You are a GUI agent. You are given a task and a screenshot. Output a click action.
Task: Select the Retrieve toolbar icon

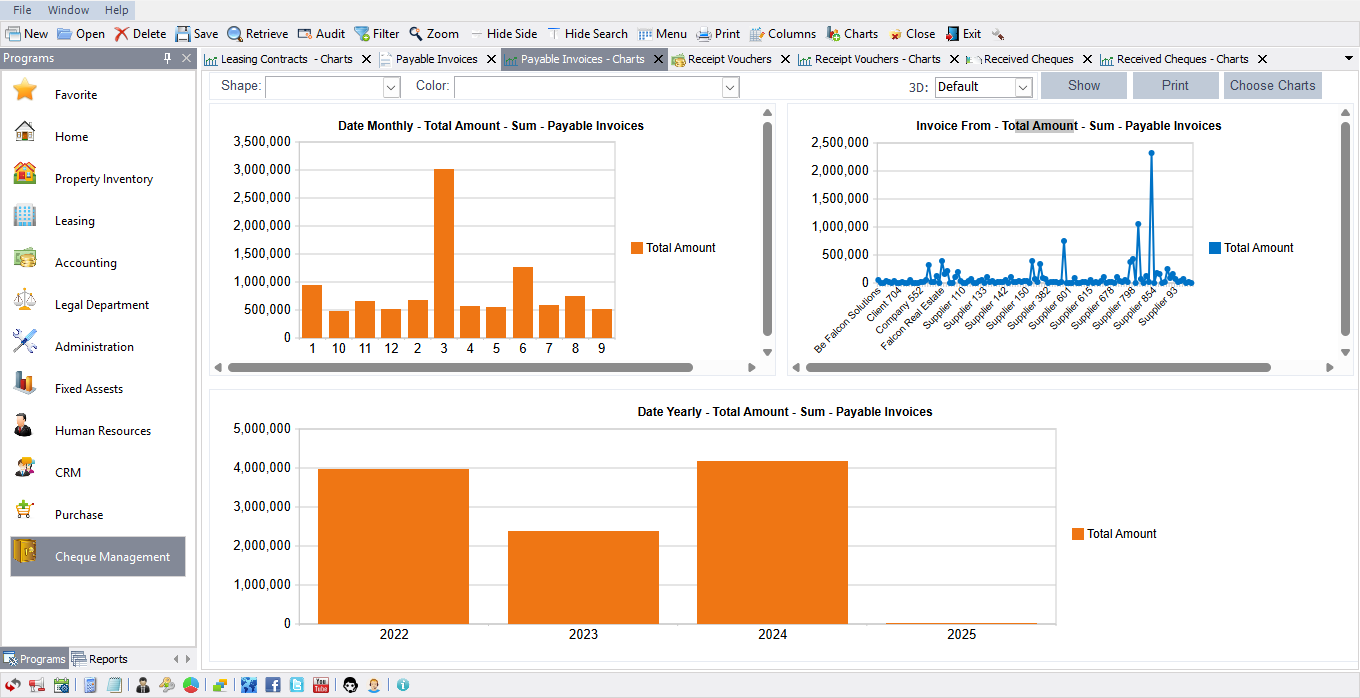click(257, 33)
